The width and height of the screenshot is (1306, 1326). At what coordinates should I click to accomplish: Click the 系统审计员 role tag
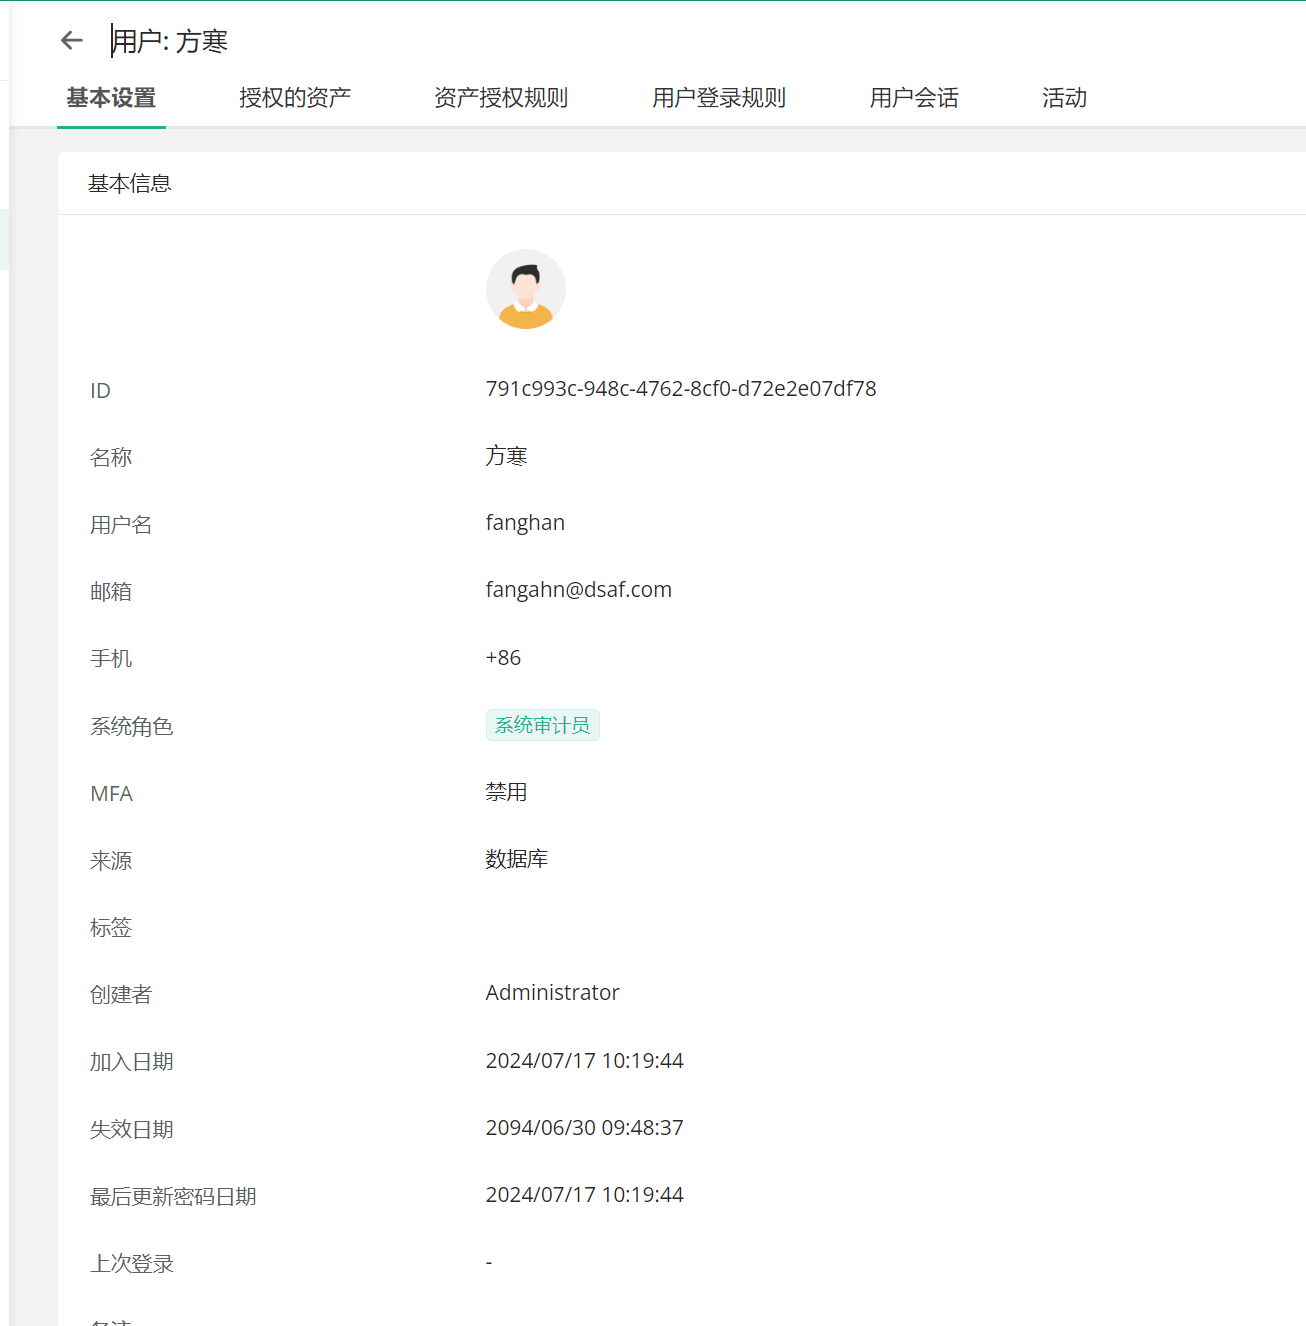point(542,725)
